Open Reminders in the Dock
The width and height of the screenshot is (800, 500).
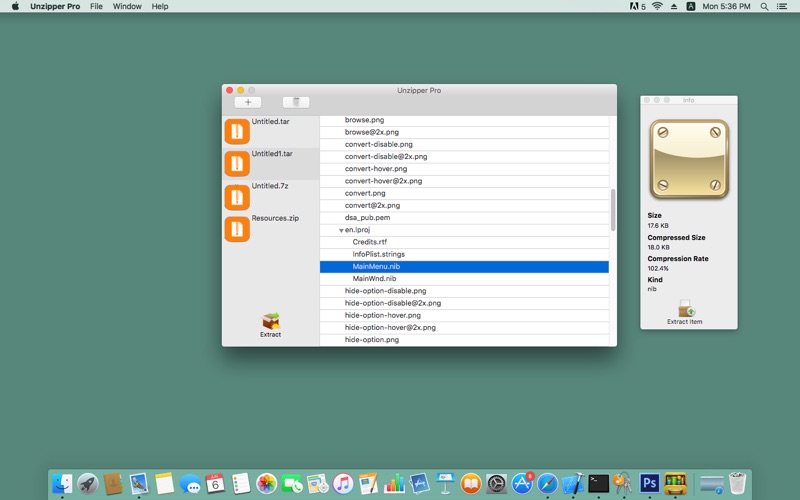241,483
